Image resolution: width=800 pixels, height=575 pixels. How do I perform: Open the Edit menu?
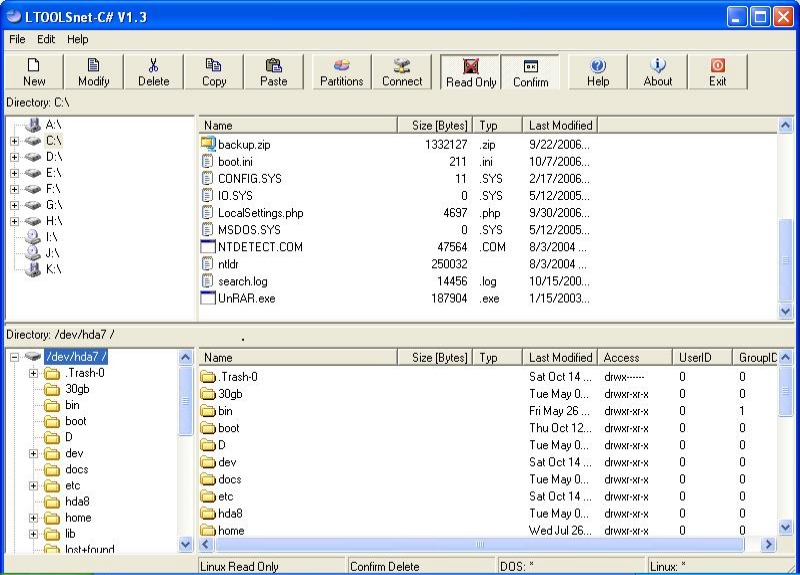[x=46, y=39]
